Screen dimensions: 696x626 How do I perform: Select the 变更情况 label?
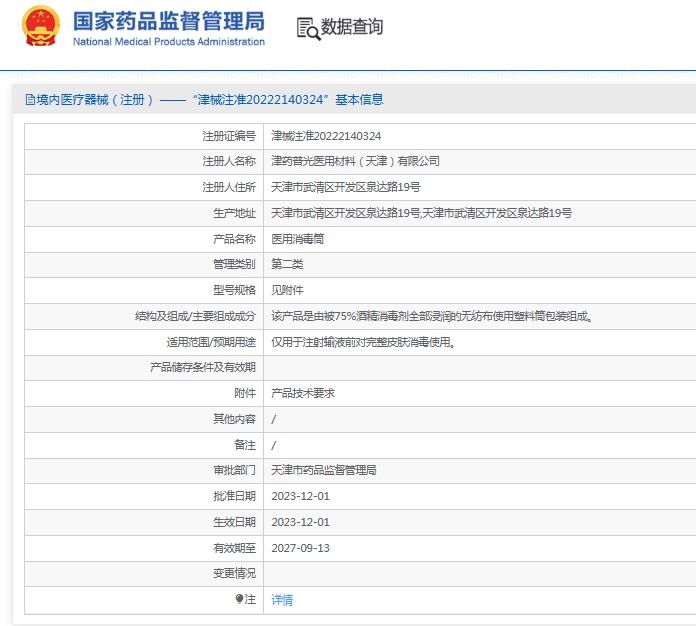click(x=234, y=573)
